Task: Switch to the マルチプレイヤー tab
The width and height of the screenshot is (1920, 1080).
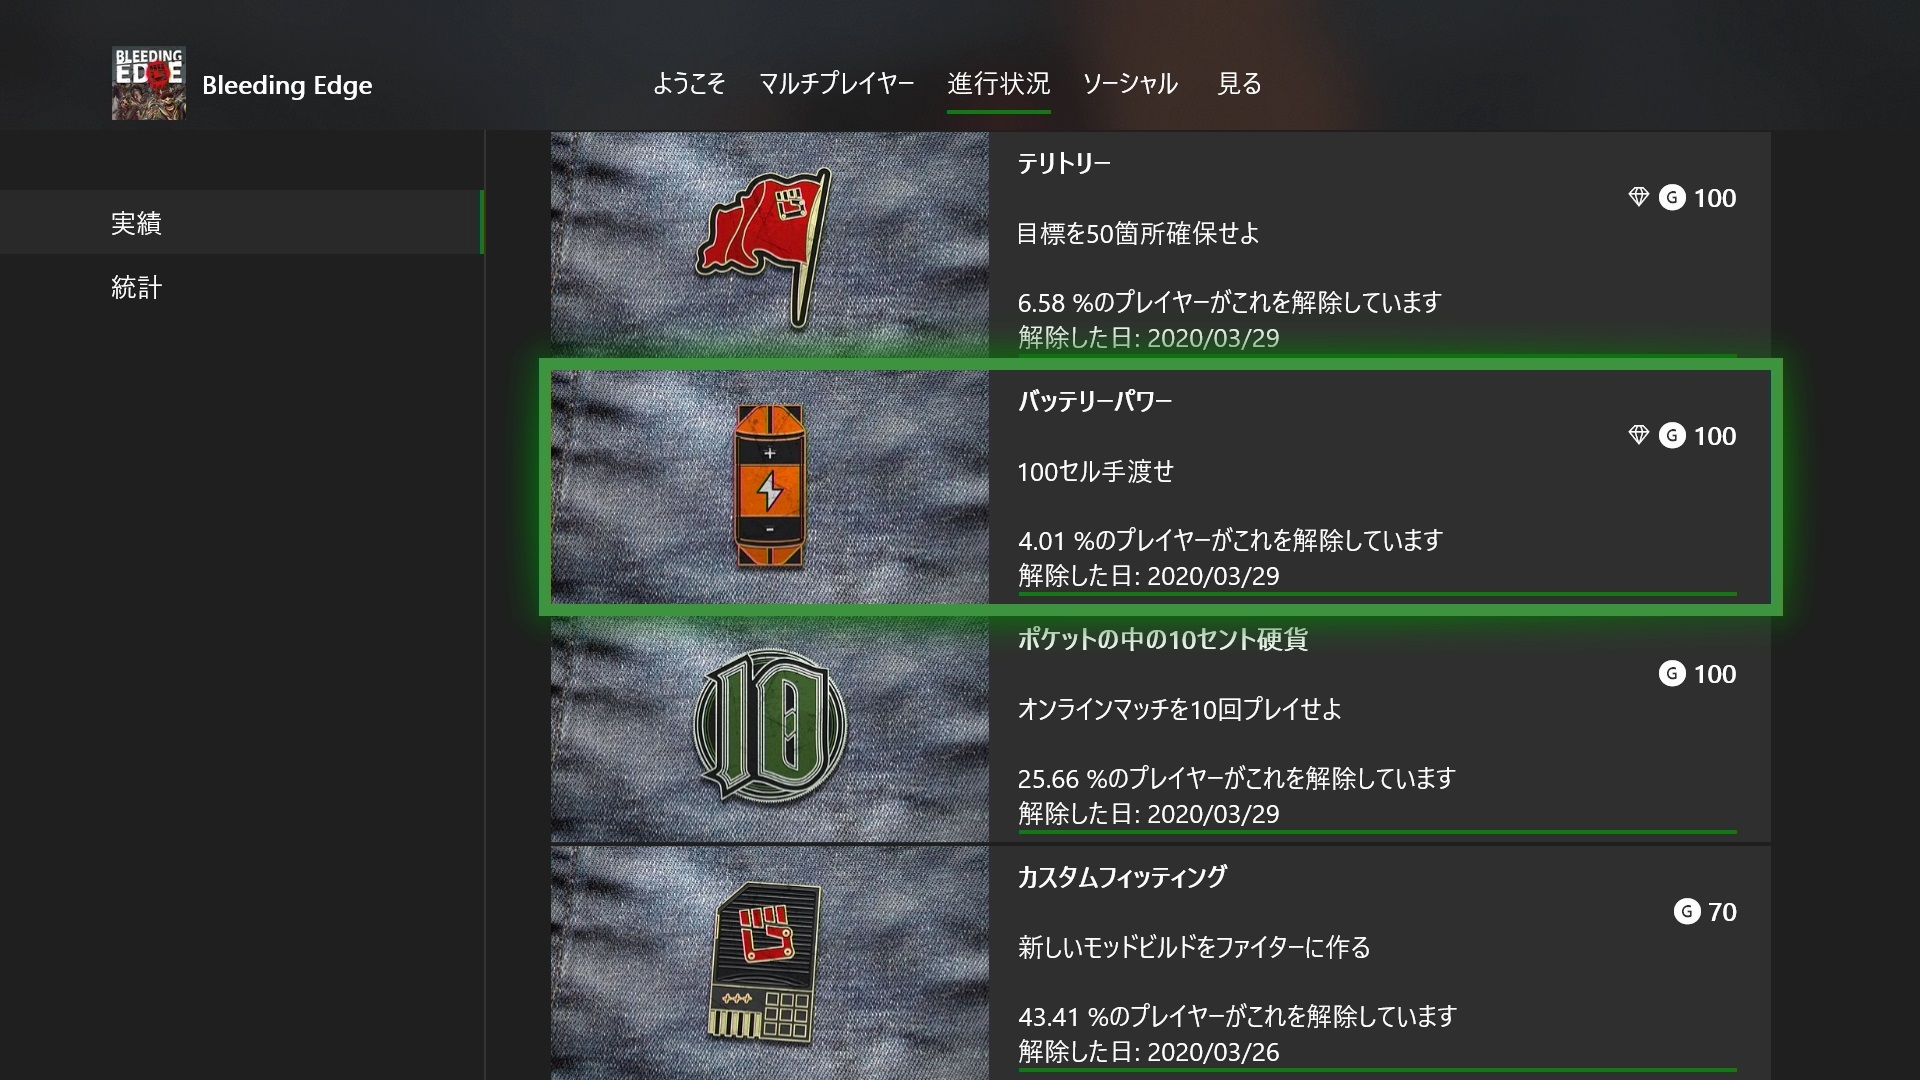Action: tap(836, 84)
